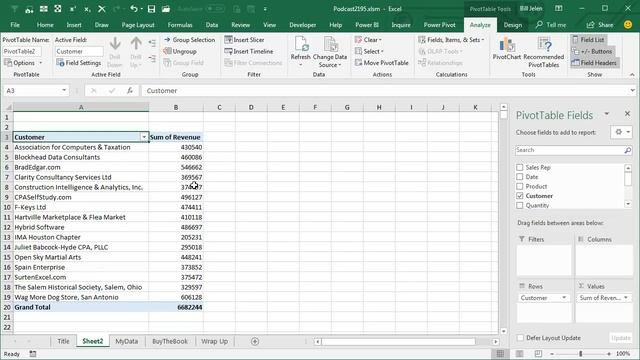Screen dimensions: 640x360
Task: Open the Title sheet tab
Action: (x=63, y=341)
